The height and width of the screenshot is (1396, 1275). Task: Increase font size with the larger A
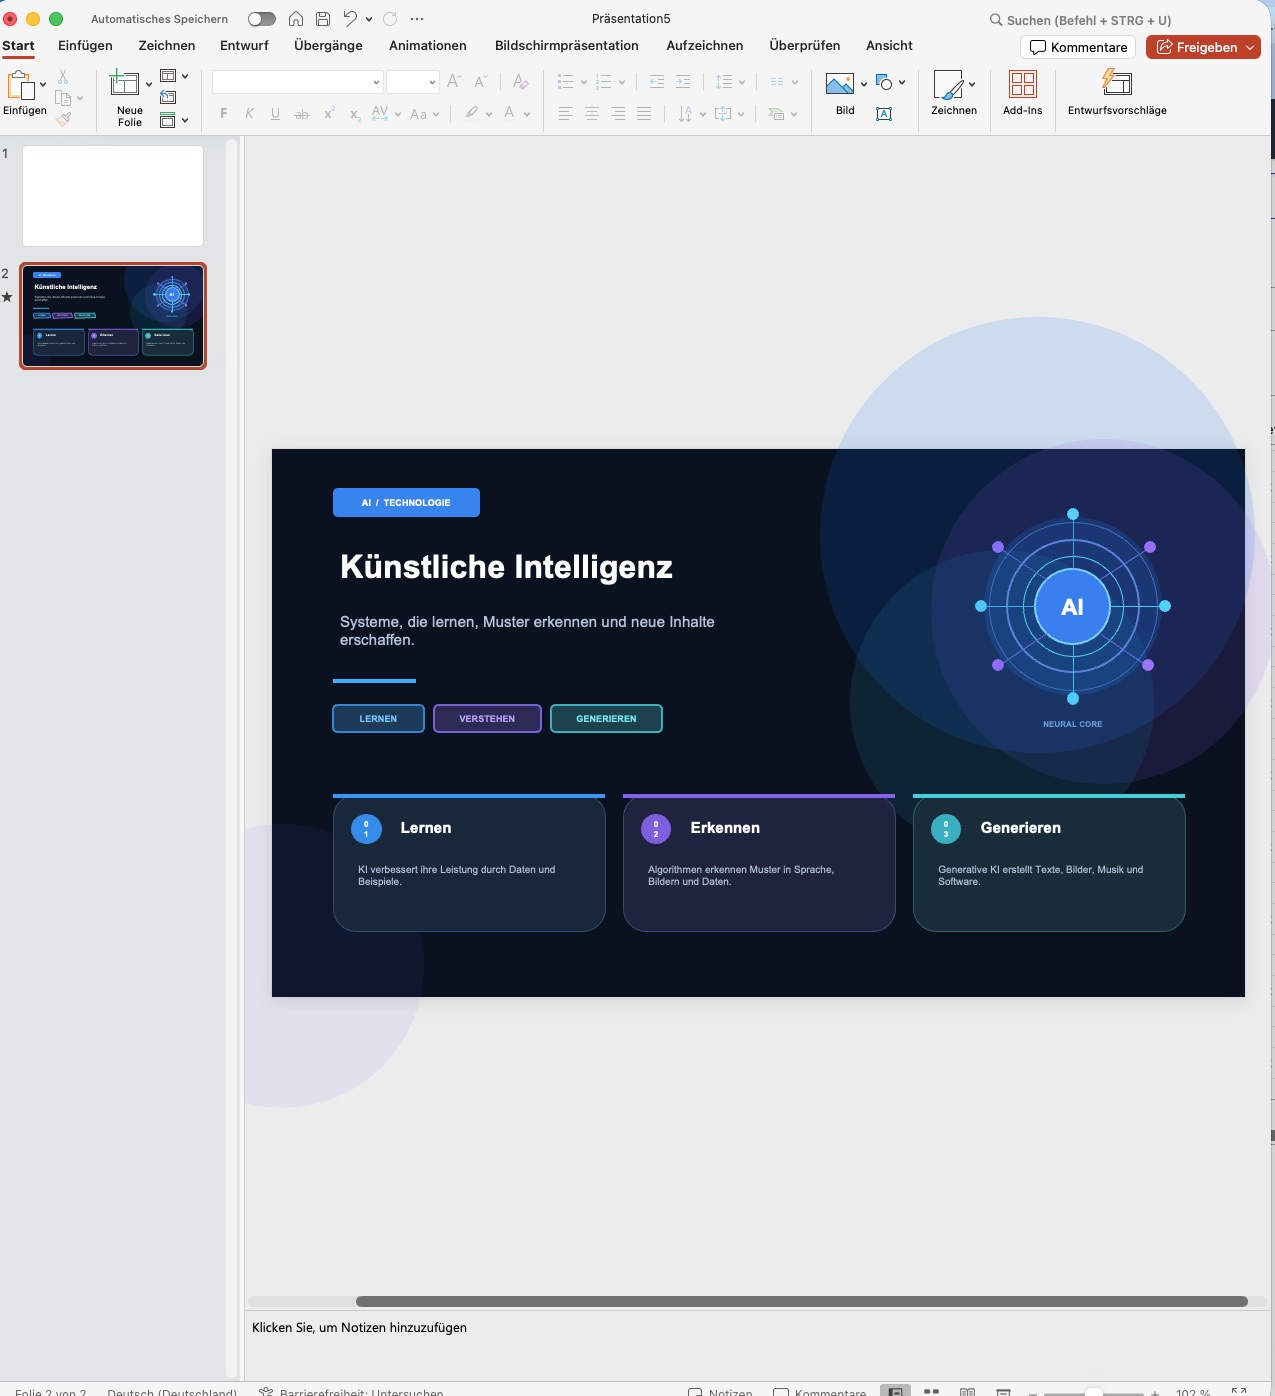(454, 82)
